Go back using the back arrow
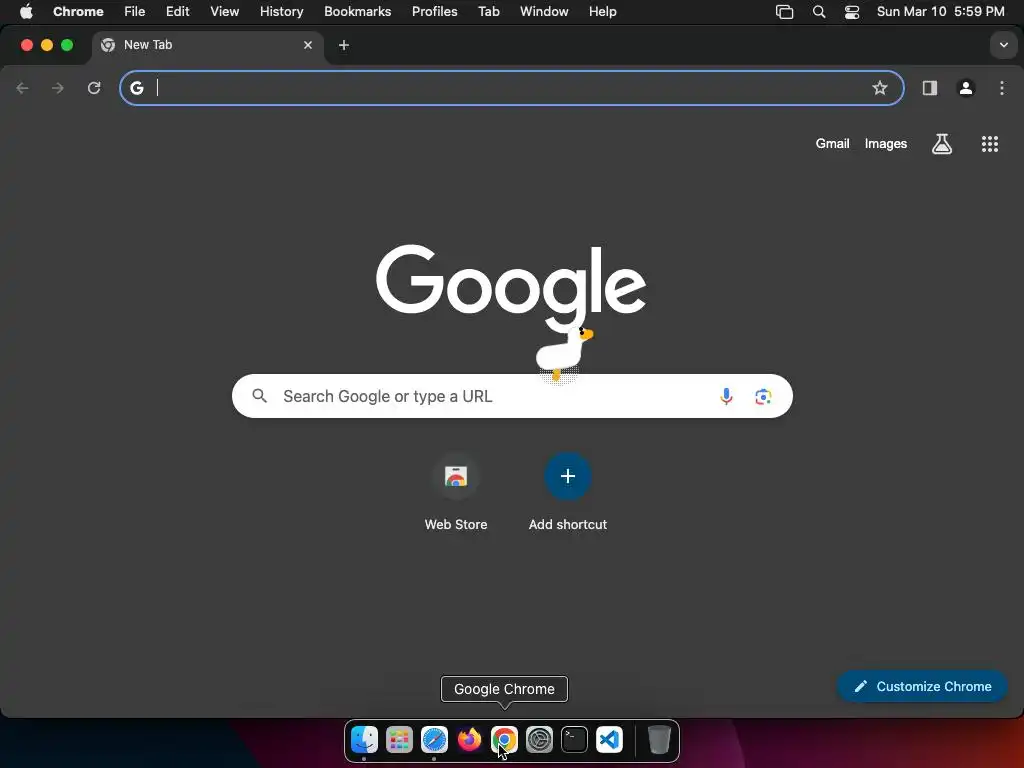 (x=22, y=88)
